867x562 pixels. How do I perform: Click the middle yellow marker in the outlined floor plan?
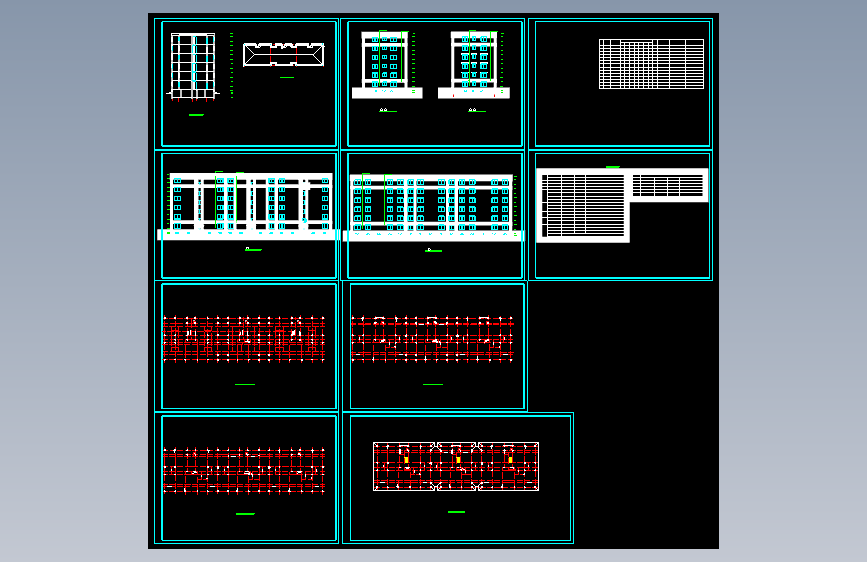click(458, 460)
